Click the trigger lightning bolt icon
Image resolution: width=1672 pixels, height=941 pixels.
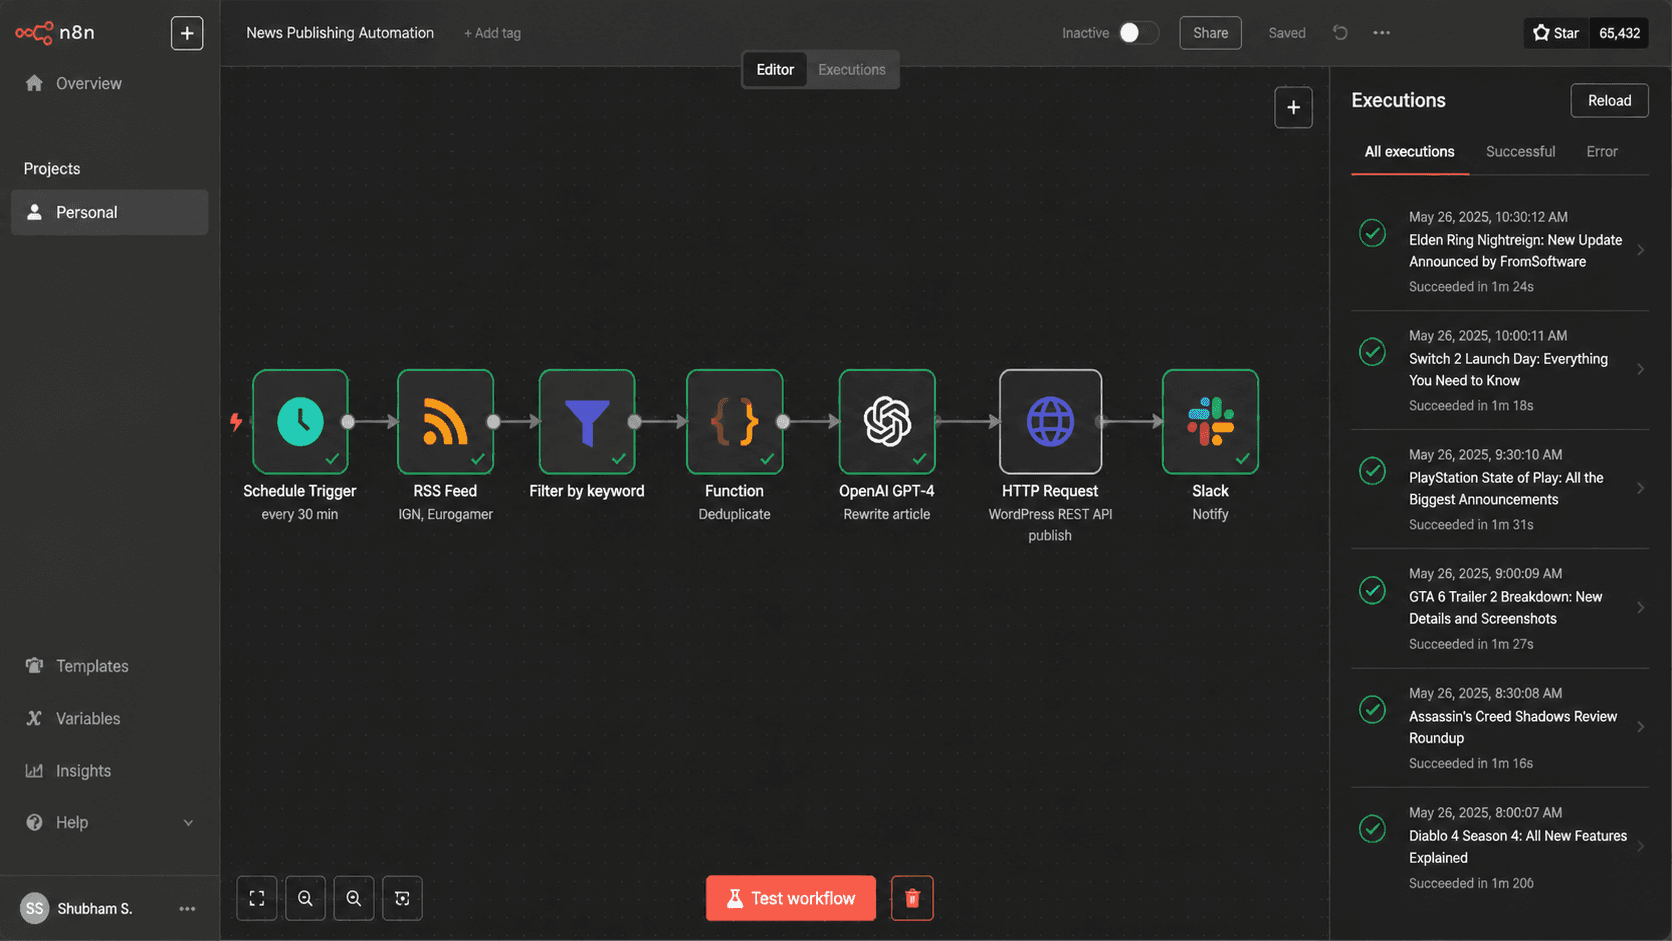coord(236,422)
